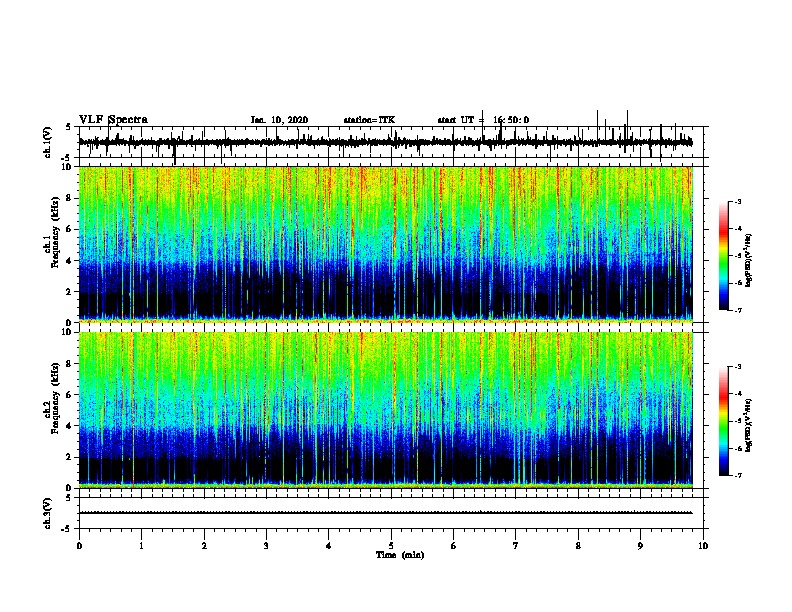792x612 pixels.
Task: Click the '2' kHz tick of ch.2 spectrogram
Action: pyautogui.click(x=69, y=457)
